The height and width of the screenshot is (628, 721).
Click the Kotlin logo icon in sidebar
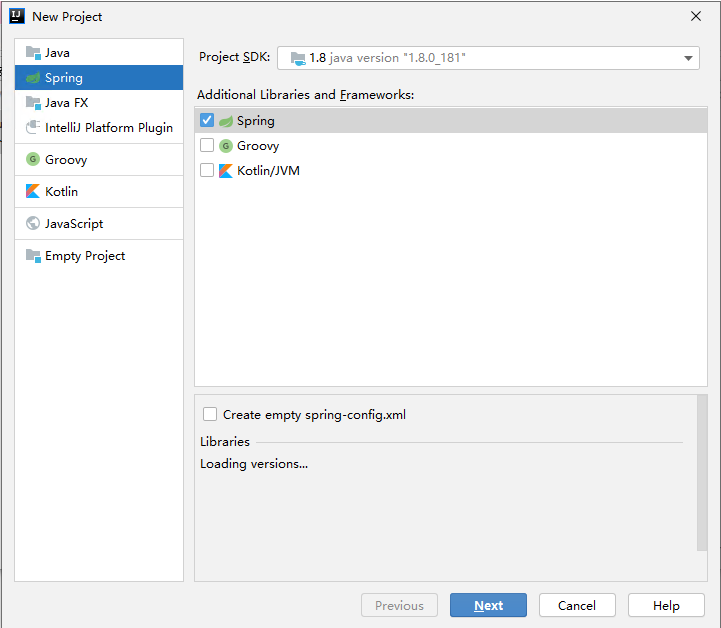pos(33,191)
